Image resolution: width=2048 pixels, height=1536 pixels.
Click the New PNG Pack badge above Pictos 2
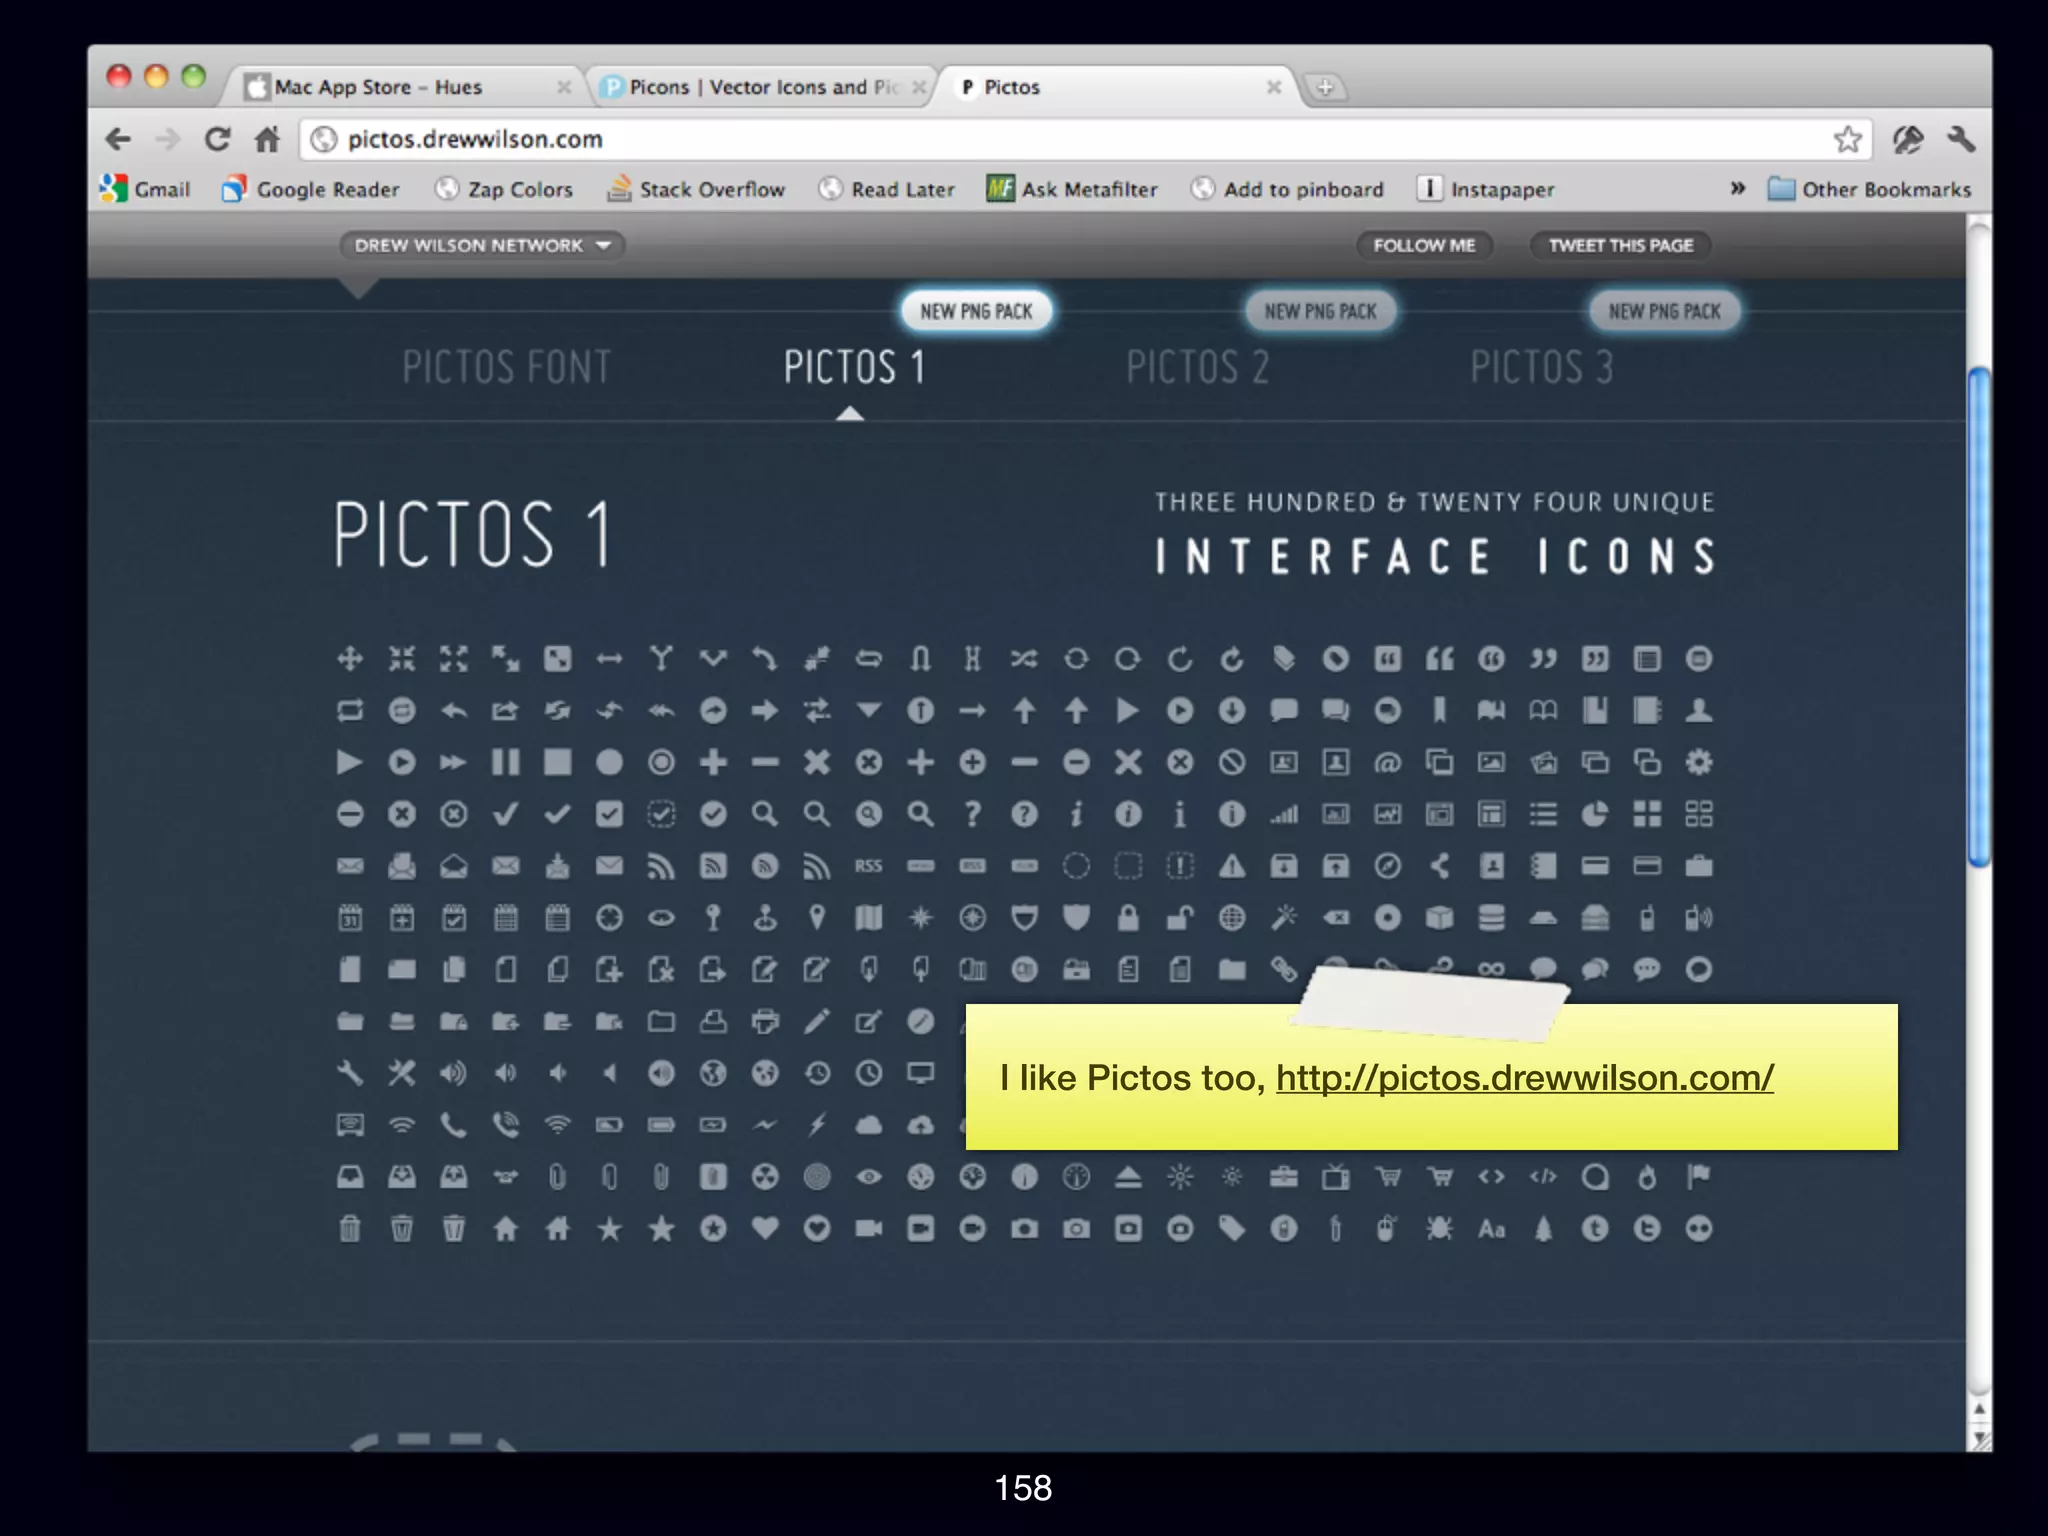pyautogui.click(x=1320, y=311)
